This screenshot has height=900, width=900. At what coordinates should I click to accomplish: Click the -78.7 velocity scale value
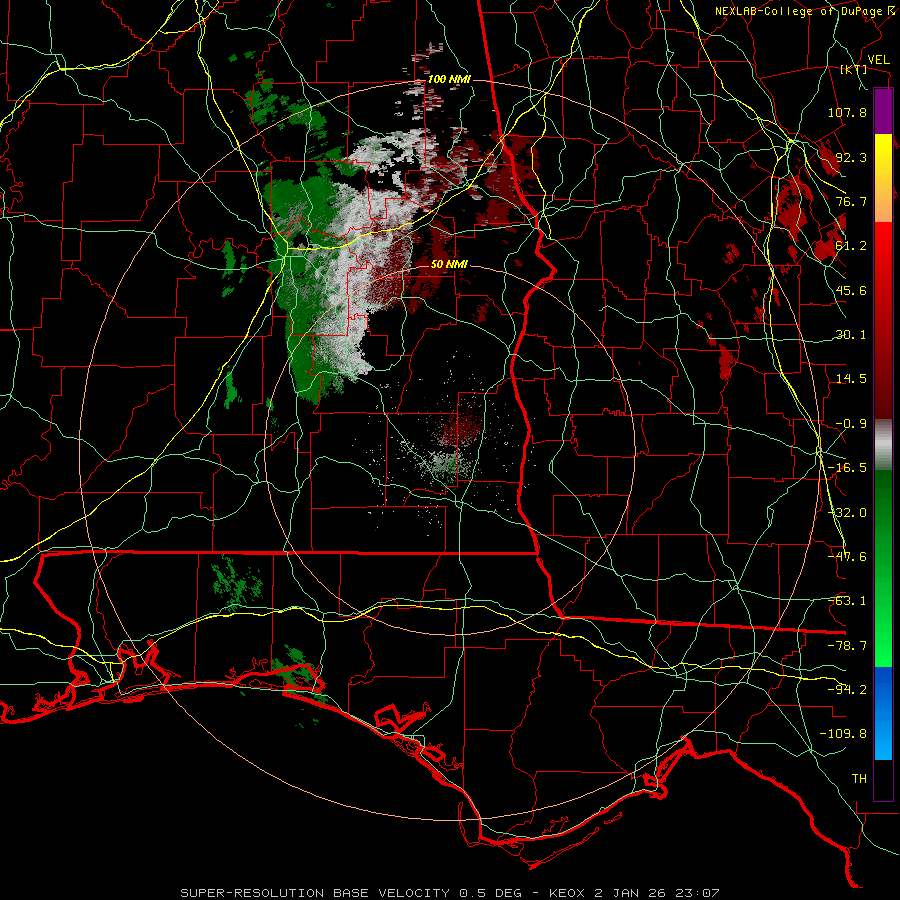point(847,646)
